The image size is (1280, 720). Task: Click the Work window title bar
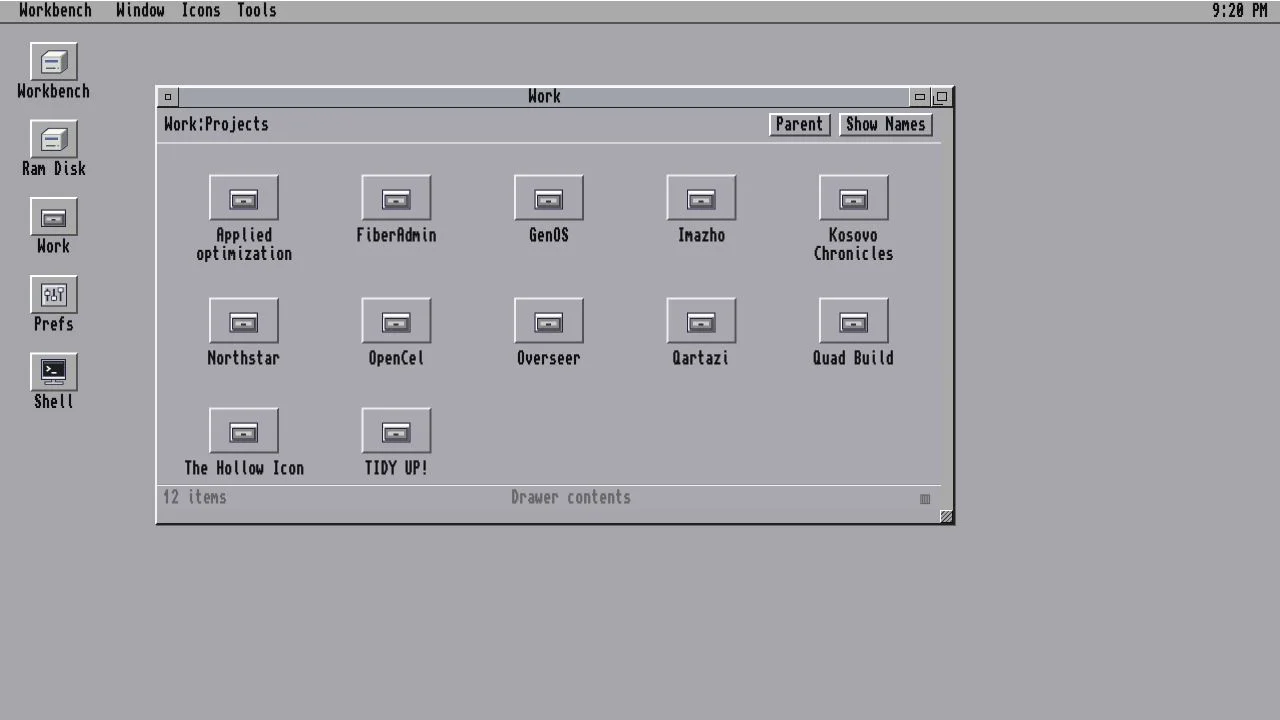click(544, 97)
